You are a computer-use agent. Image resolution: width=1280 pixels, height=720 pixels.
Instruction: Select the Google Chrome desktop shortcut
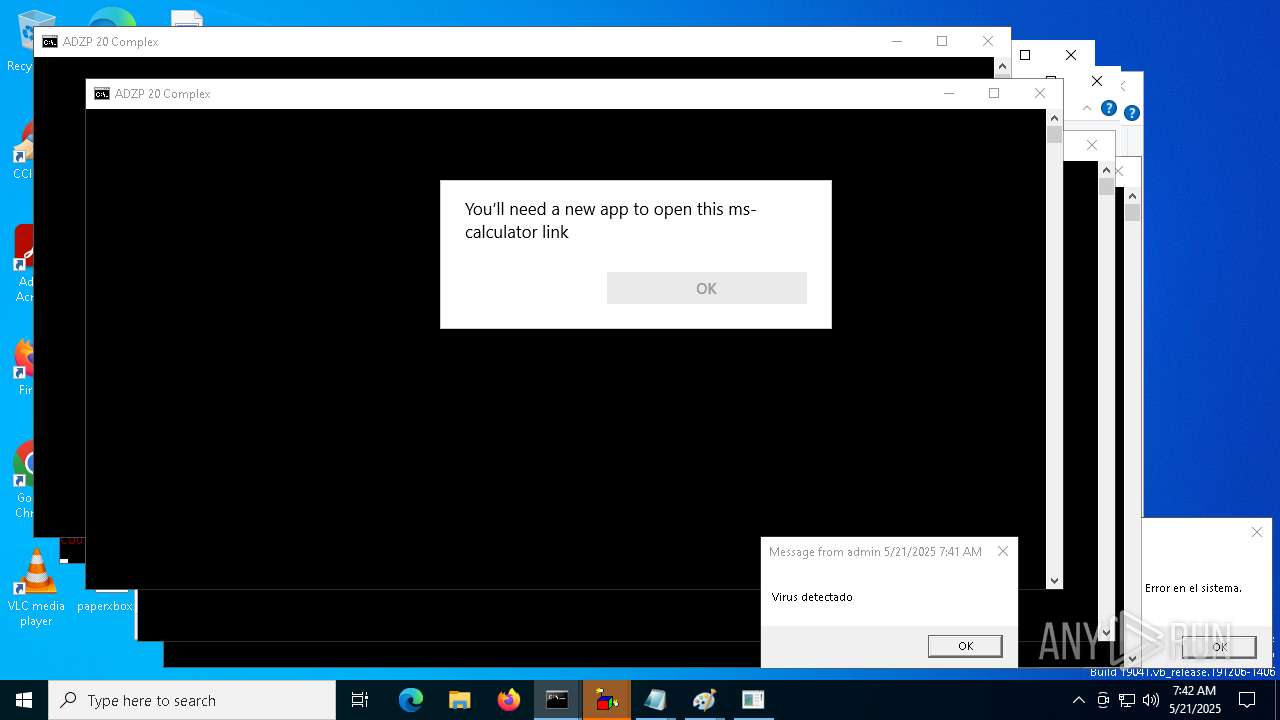pos(23,480)
